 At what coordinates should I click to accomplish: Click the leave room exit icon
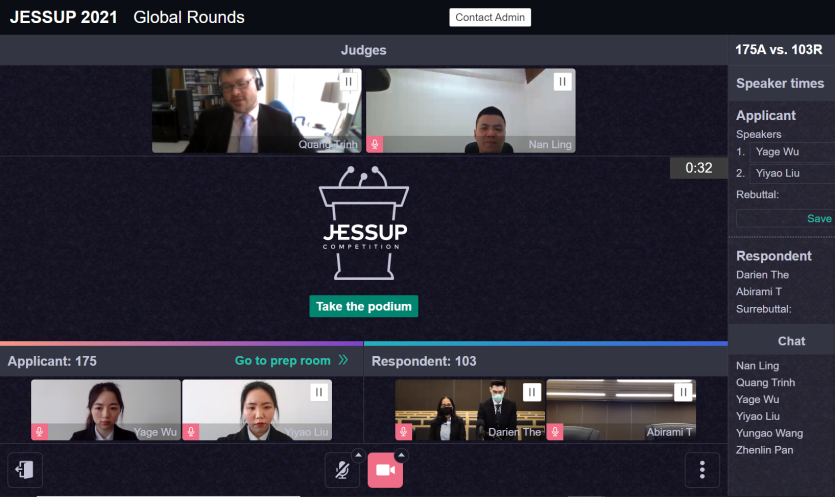26,469
